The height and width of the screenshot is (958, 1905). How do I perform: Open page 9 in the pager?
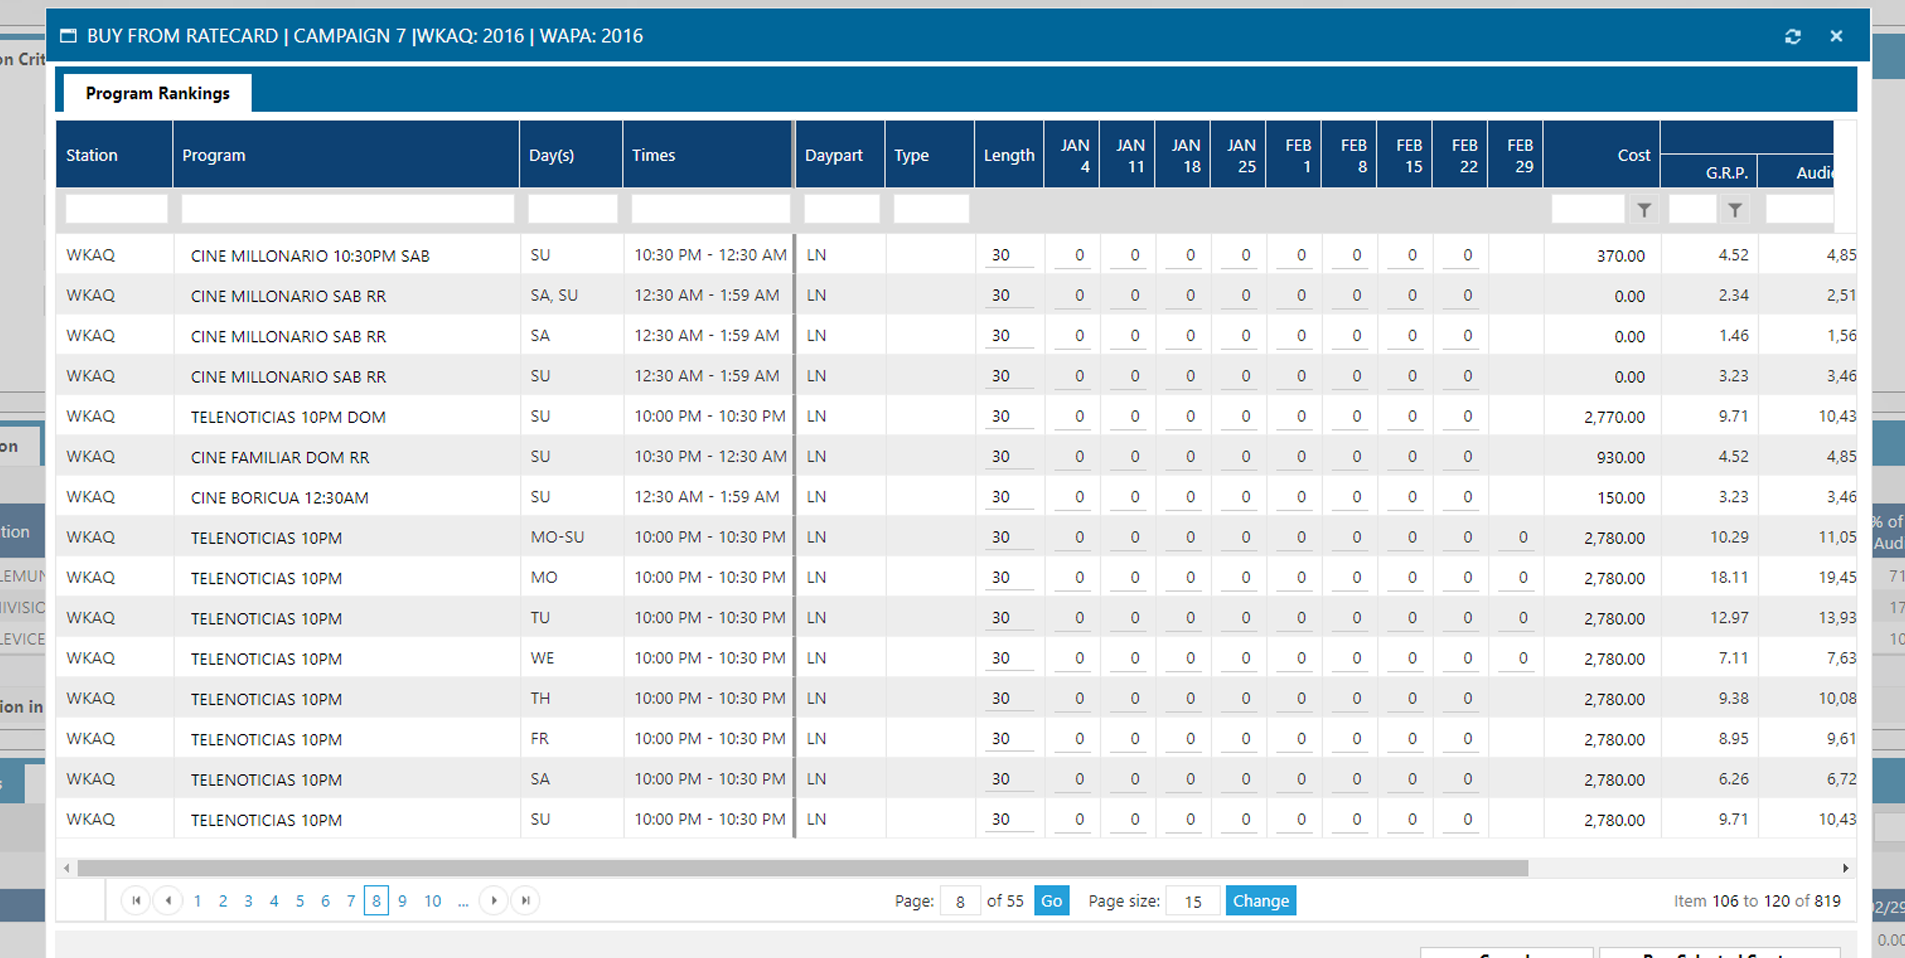point(402,901)
